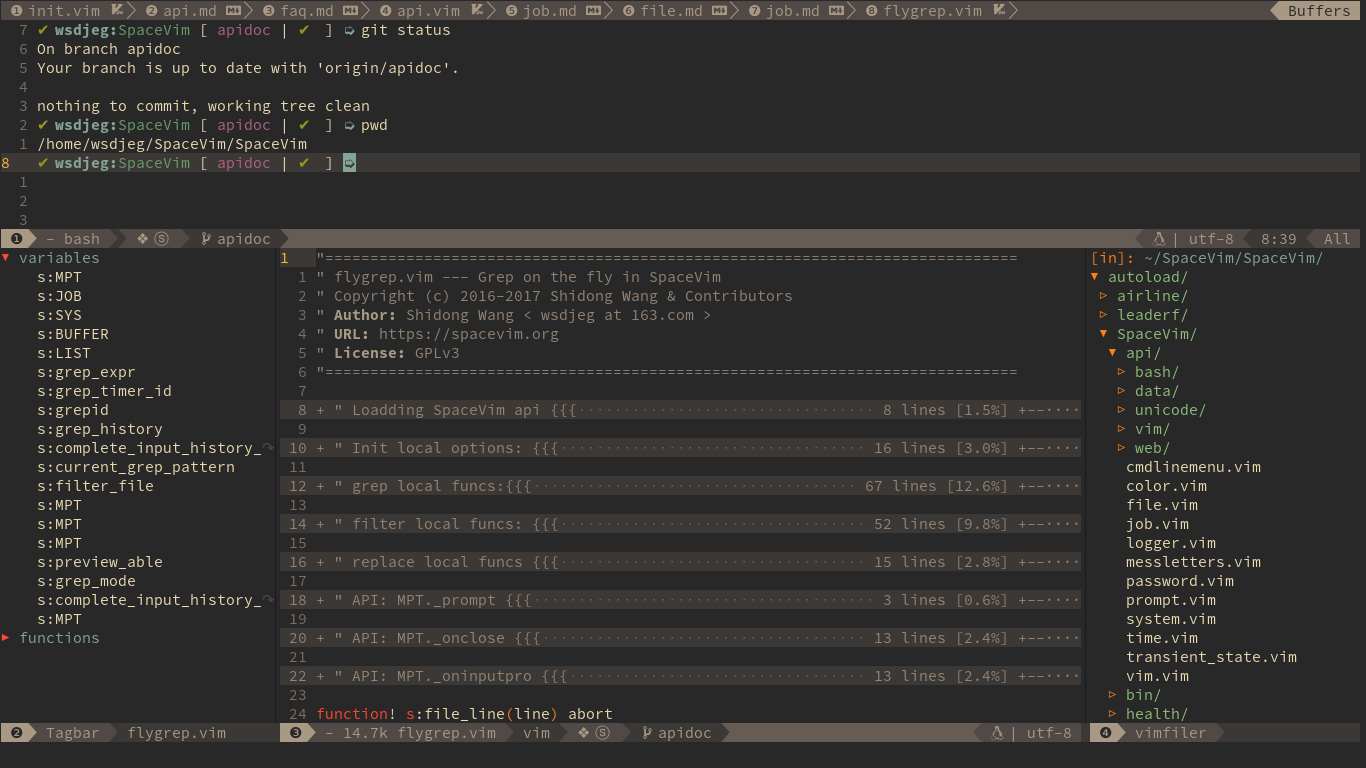The width and height of the screenshot is (1366, 768).
Task: Jump to s:preview_able in Tagbar
Action: 100,562
